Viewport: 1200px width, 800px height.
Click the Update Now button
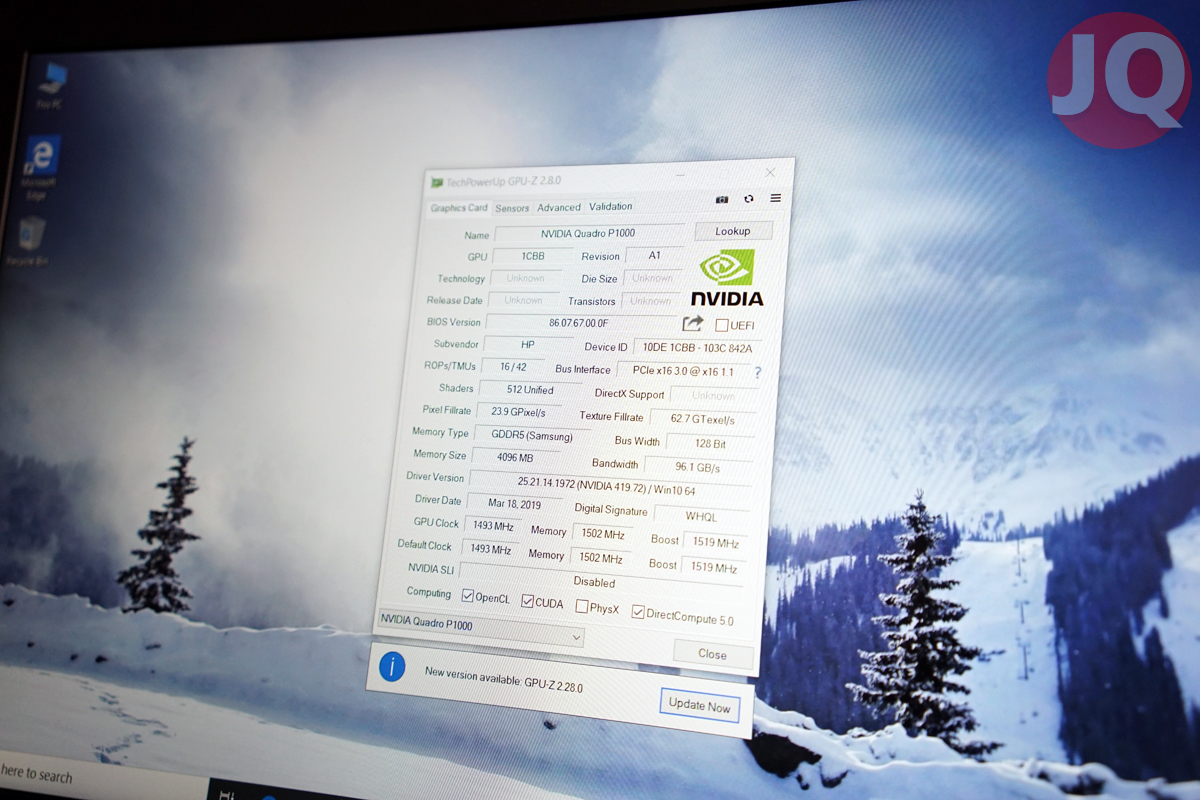(x=700, y=705)
